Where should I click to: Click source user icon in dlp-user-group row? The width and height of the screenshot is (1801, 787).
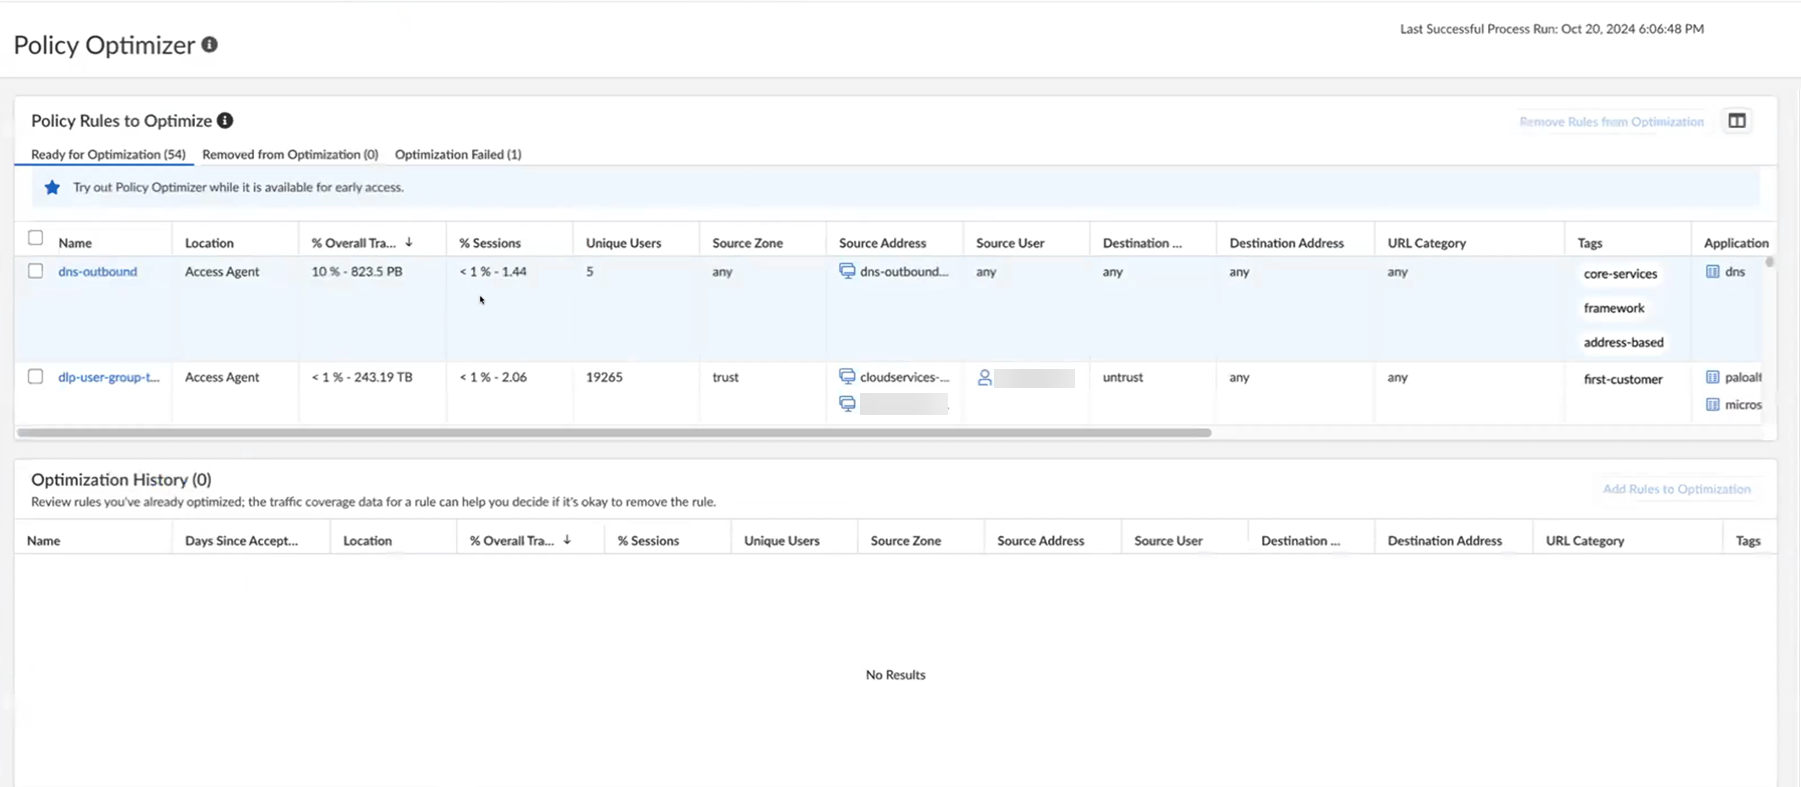[985, 378]
